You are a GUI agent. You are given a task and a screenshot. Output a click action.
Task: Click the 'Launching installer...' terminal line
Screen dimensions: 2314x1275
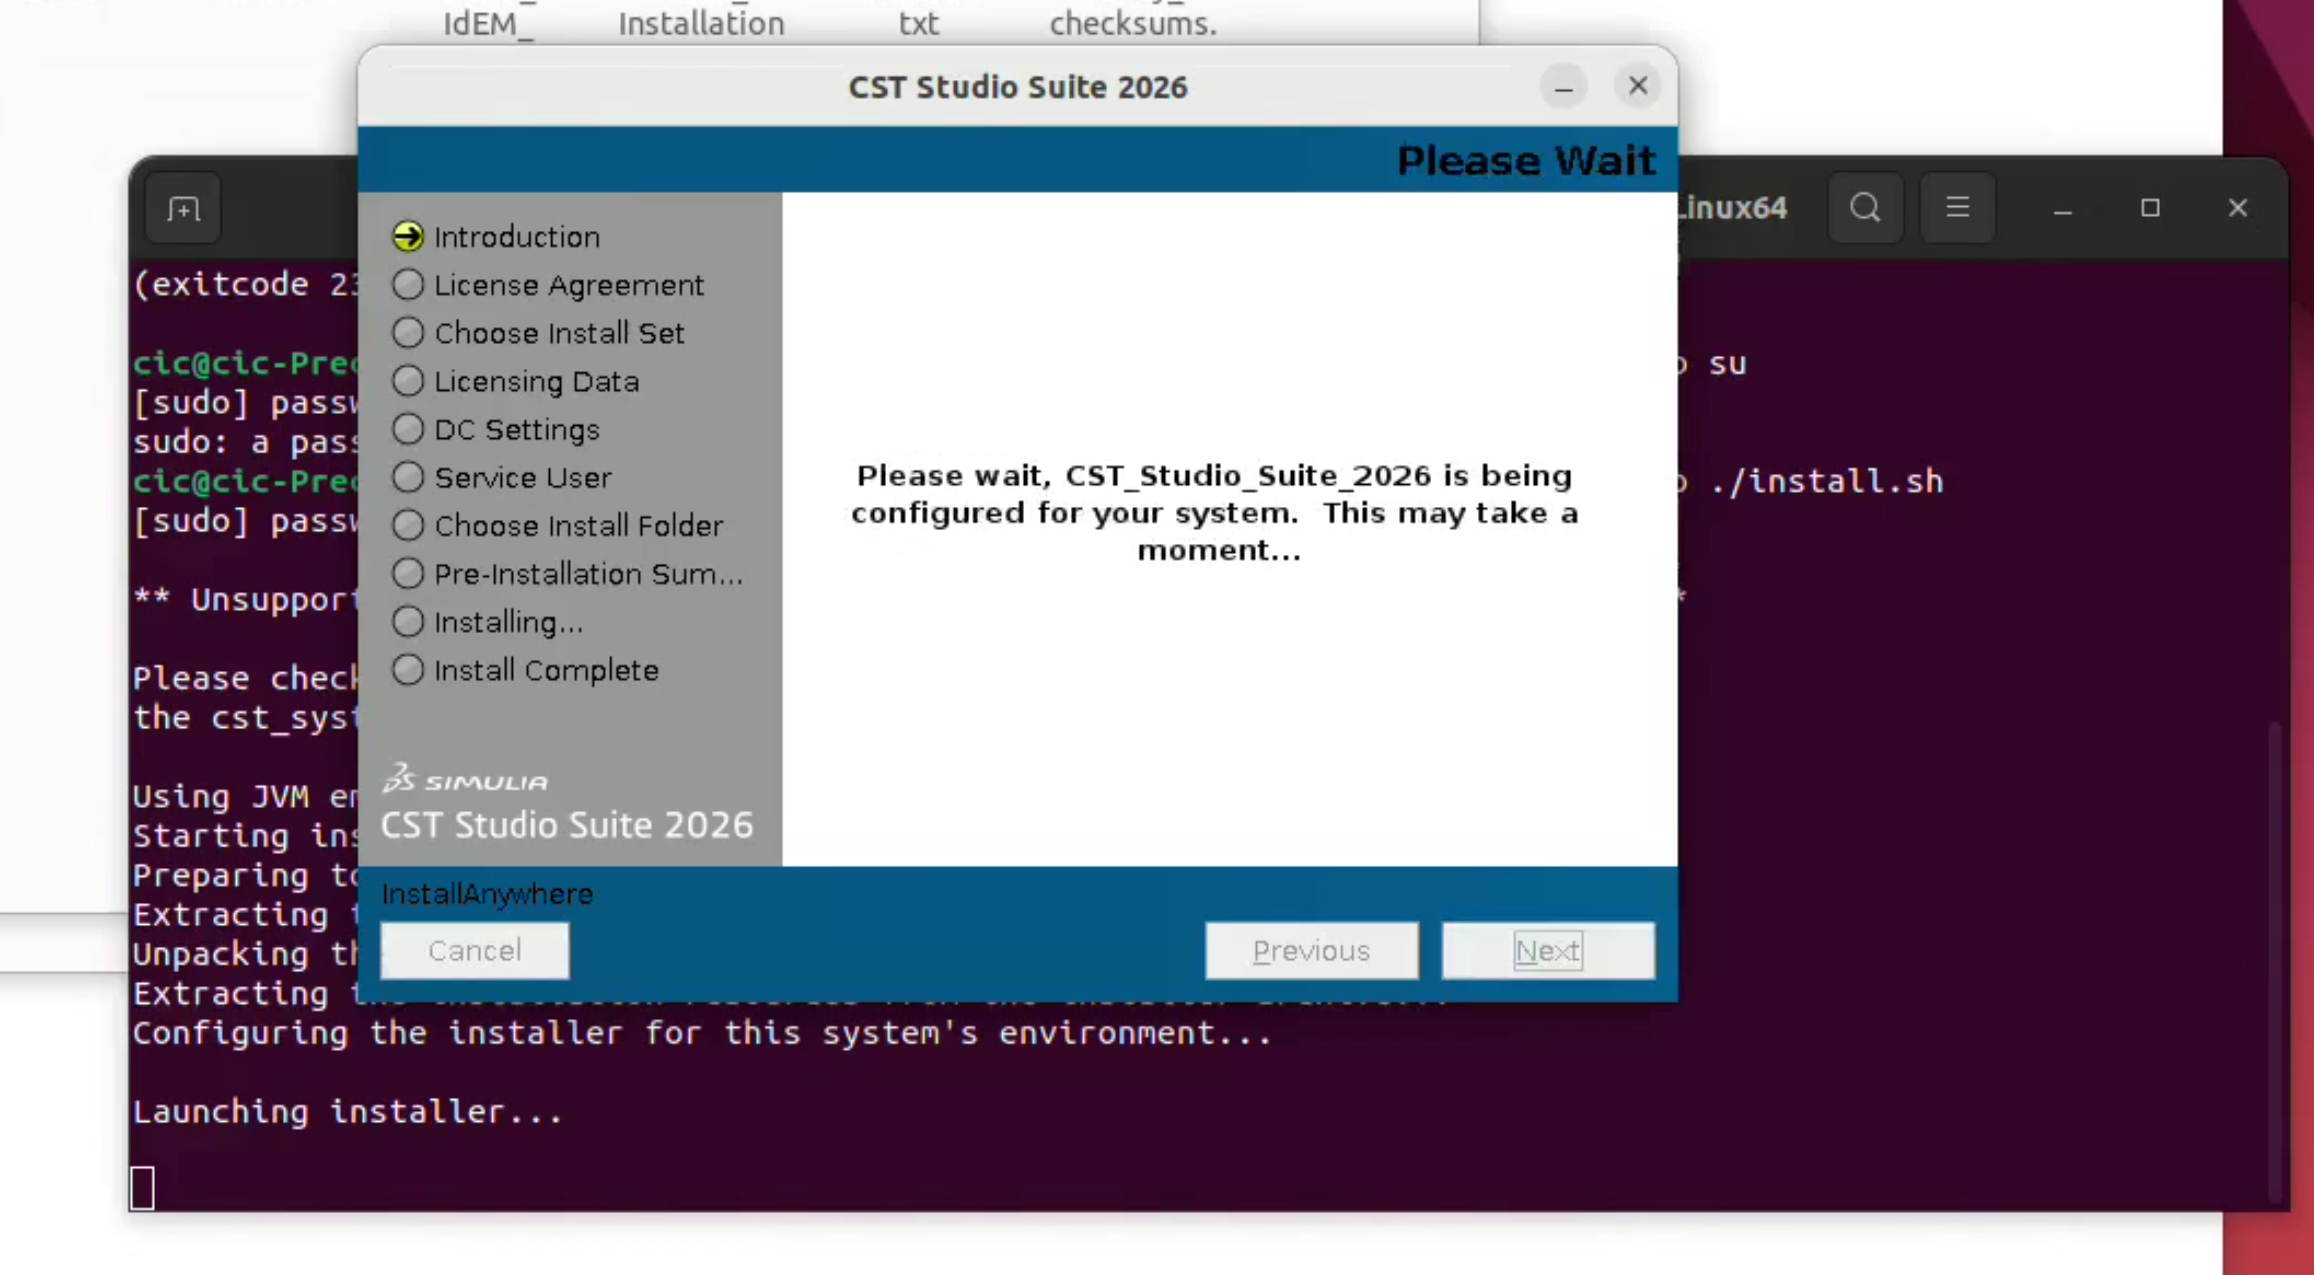coord(348,1112)
